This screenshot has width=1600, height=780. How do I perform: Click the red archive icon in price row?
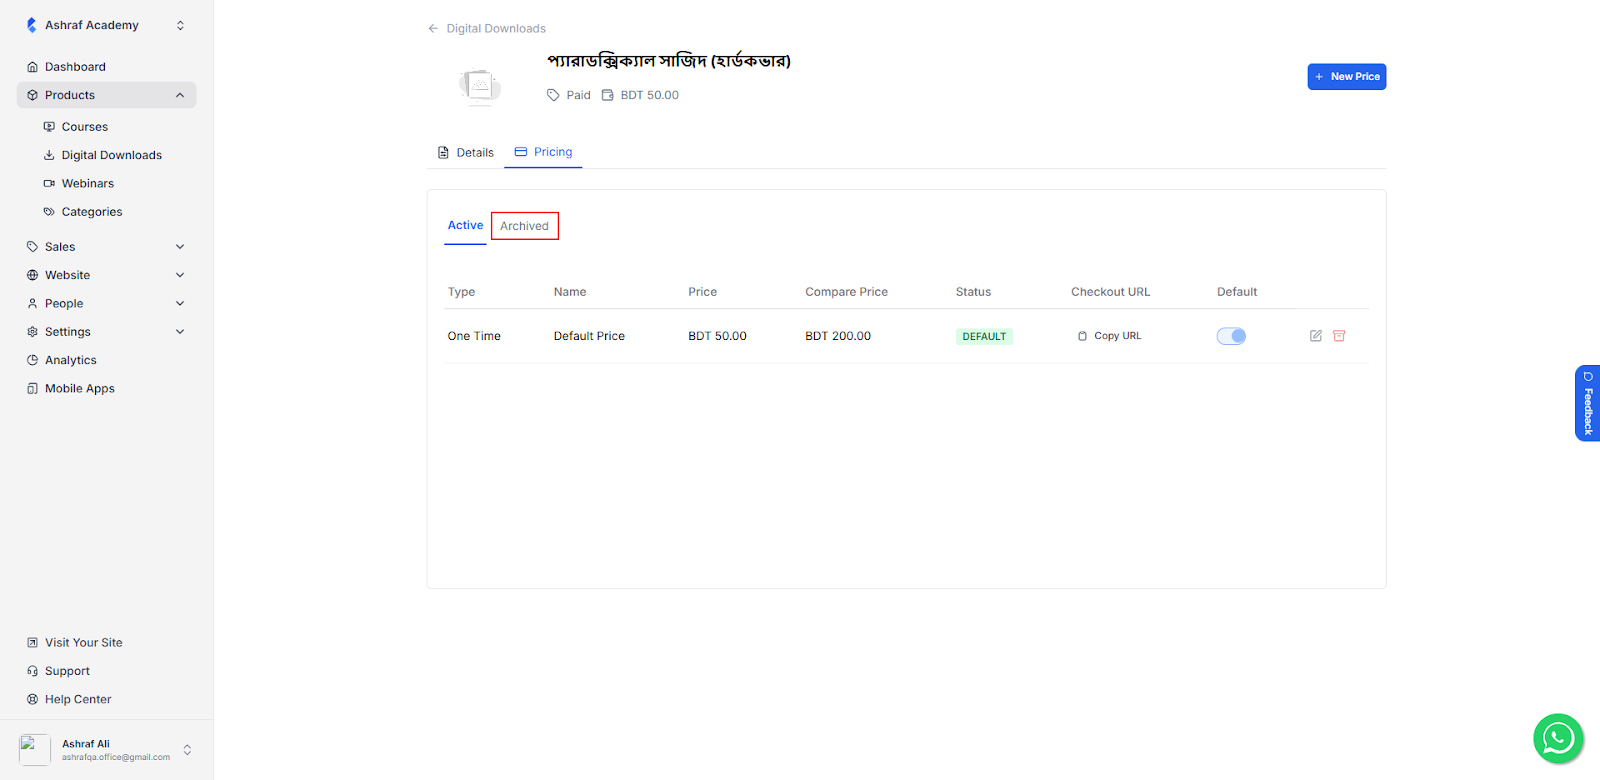[x=1339, y=336]
